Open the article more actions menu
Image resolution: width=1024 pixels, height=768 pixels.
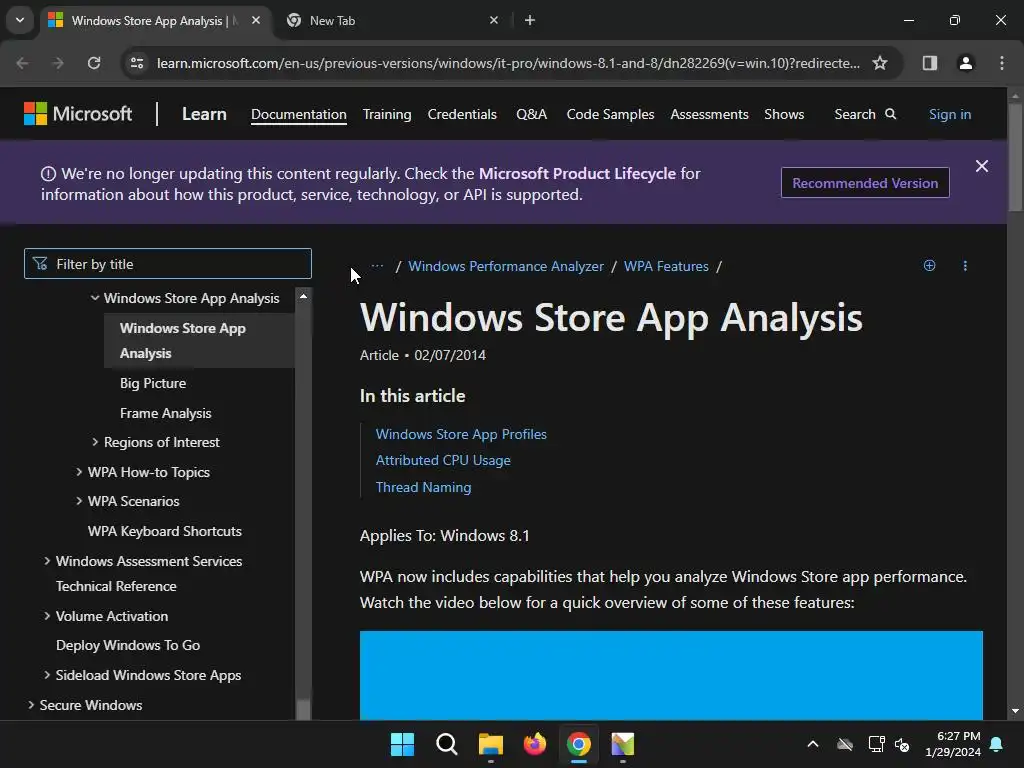point(965,265)
